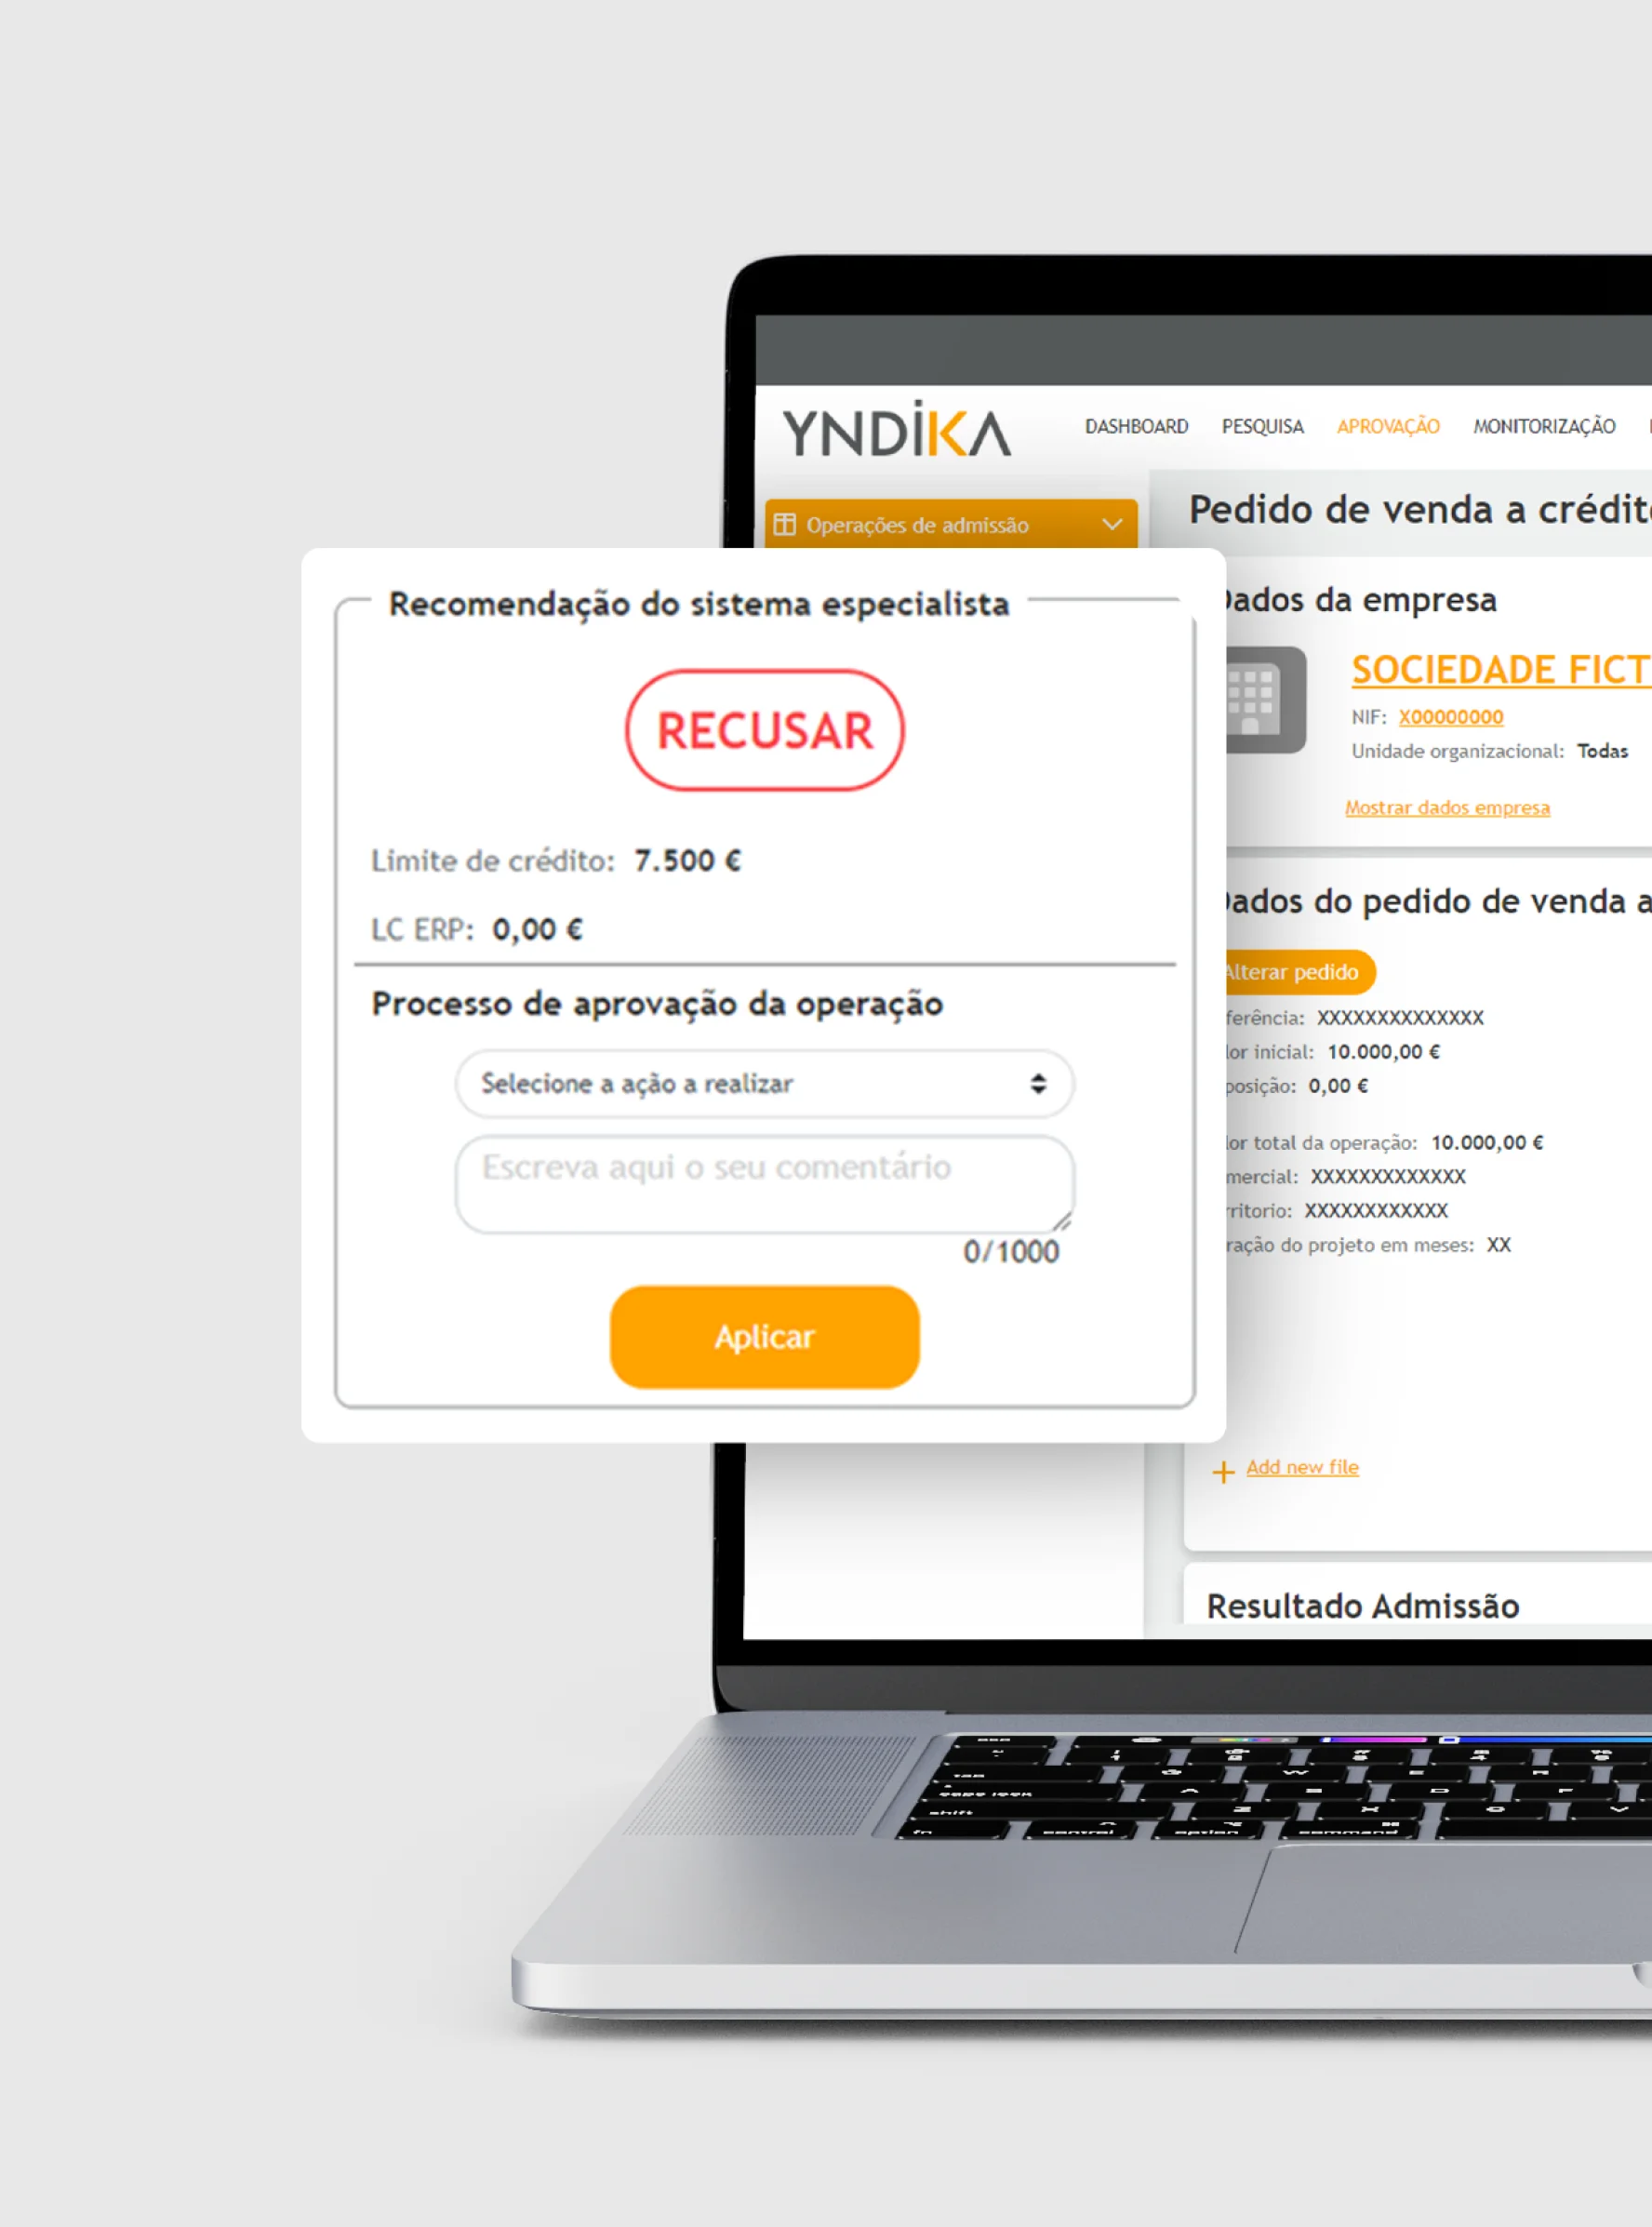Click the comment text field

764,1184
